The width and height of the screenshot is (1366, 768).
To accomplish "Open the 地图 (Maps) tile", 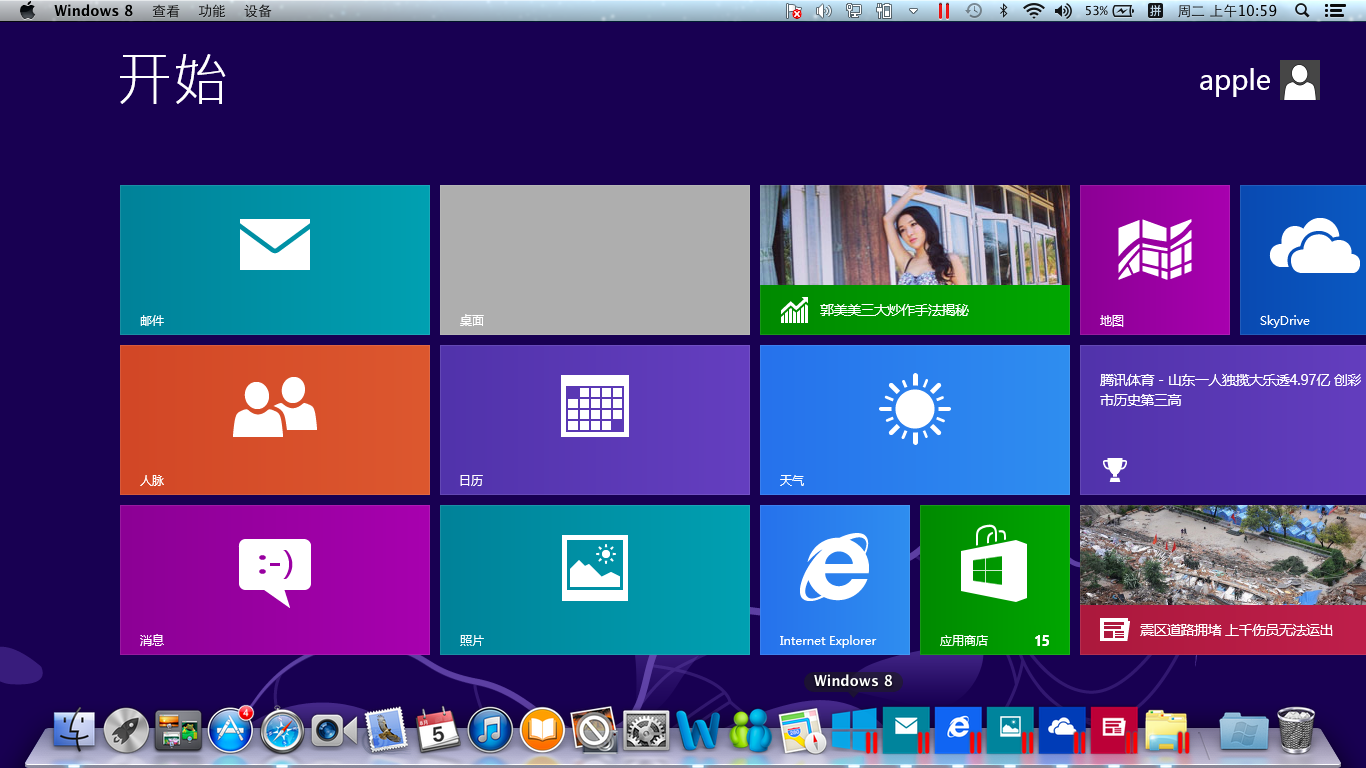I will point(1154,259).
